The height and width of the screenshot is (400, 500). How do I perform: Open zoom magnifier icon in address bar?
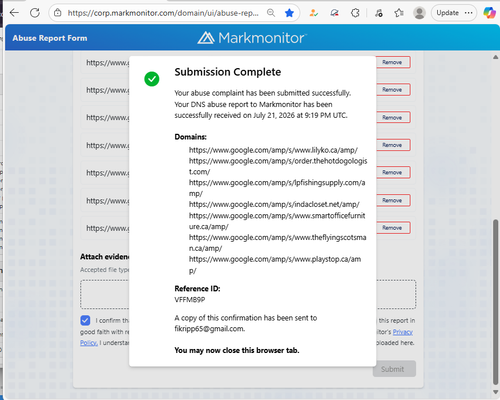click(271, 13)
